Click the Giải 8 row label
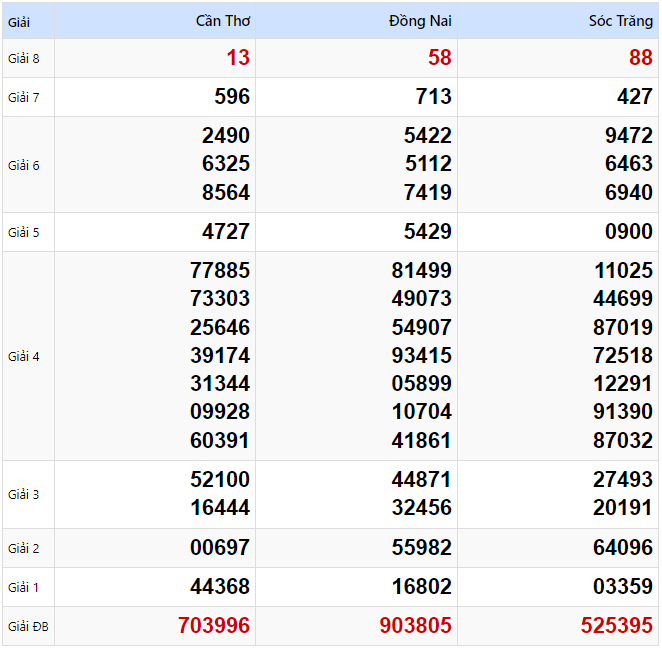Viewport: 662px width, 649px height. pos(24,58)
